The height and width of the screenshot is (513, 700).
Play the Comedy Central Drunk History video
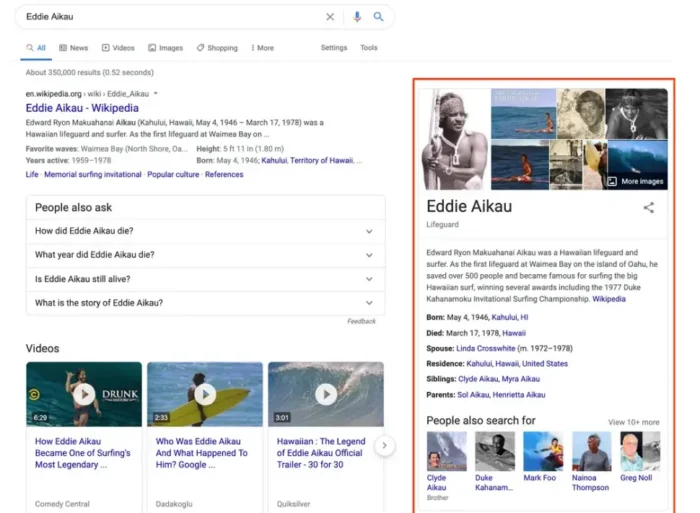[84, 394]
